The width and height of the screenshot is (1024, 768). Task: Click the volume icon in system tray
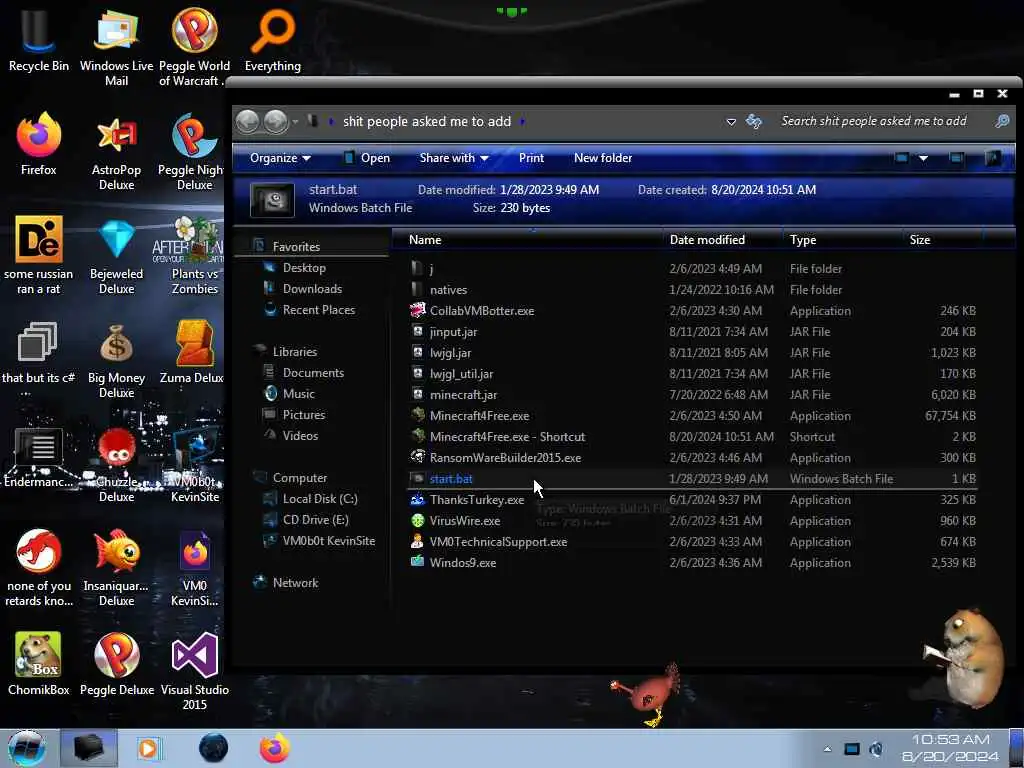(876, 749)
